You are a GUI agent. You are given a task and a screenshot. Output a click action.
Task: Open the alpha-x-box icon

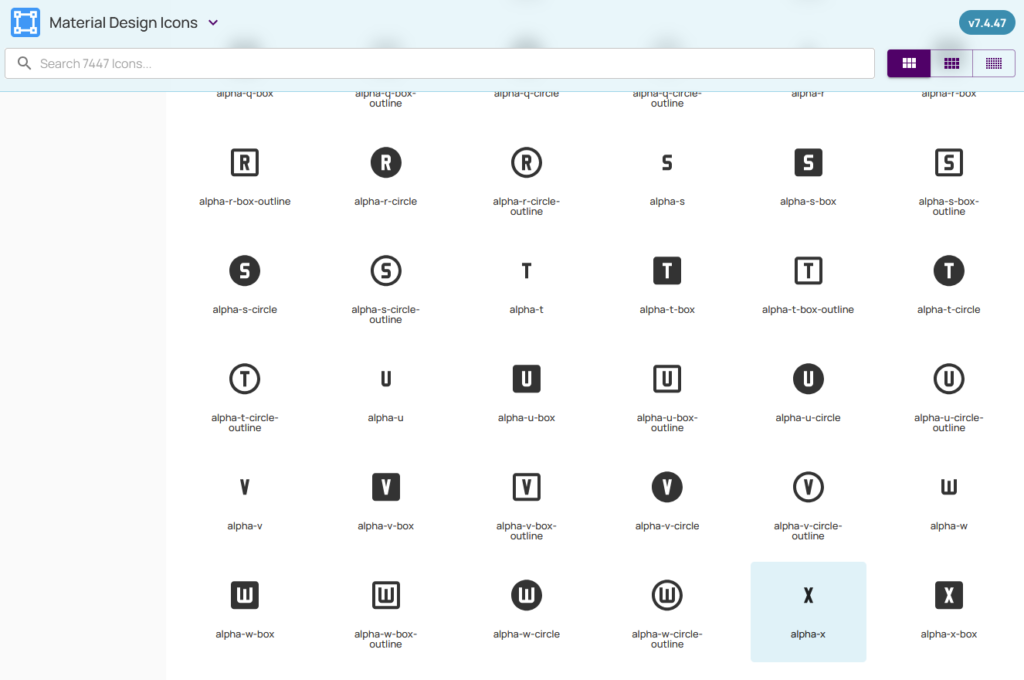pos(949,596)
